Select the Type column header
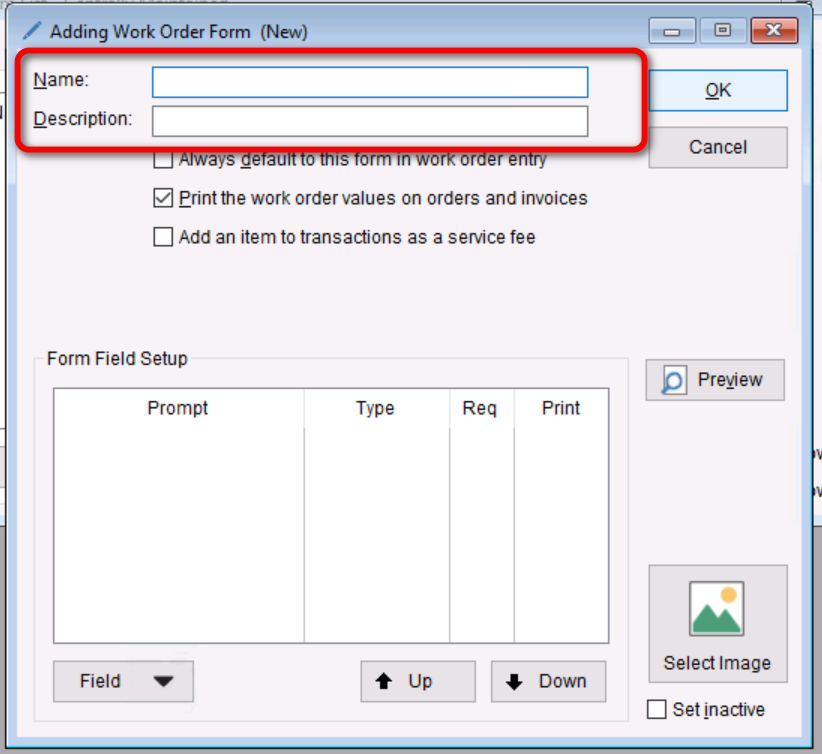Viewport: 822px width, 754px height. (x=375, y=408)
